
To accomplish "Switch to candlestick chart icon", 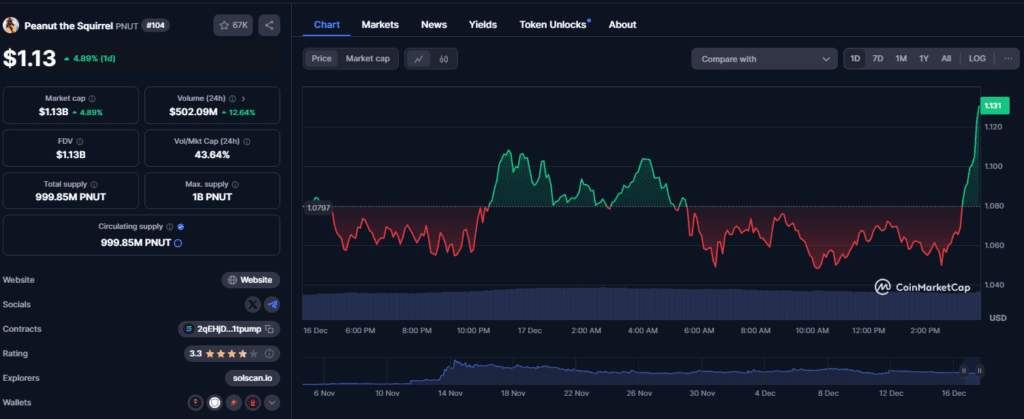I will click(444, 59).
